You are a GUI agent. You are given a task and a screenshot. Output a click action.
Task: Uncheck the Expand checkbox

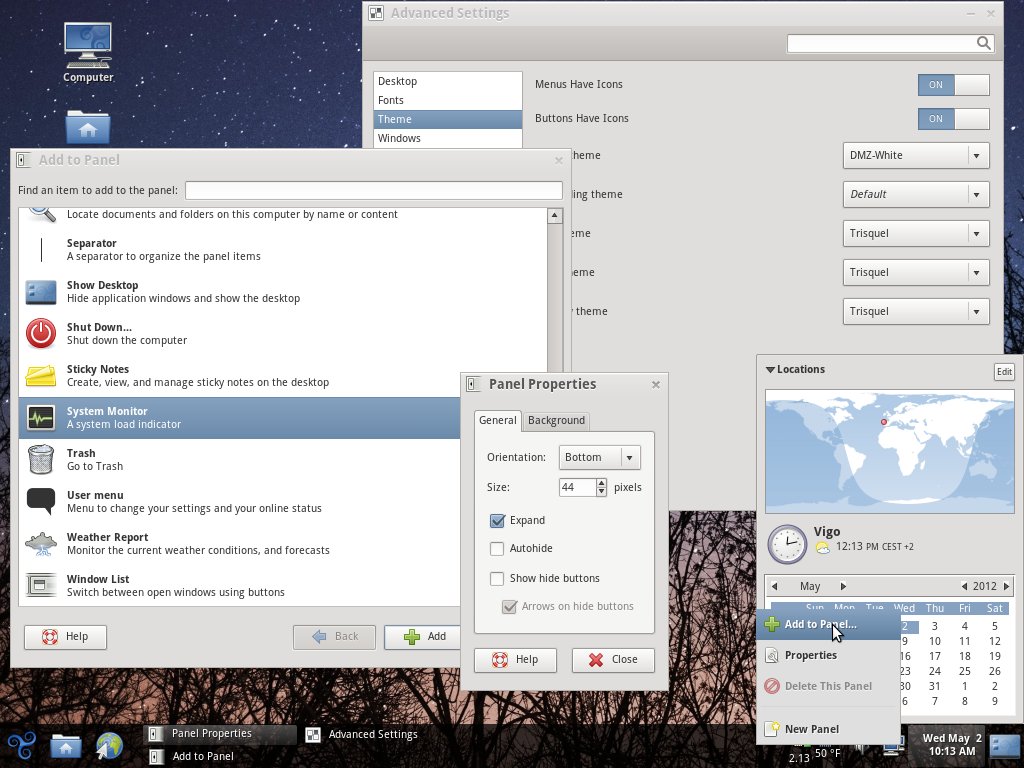[x=497, y=521]
